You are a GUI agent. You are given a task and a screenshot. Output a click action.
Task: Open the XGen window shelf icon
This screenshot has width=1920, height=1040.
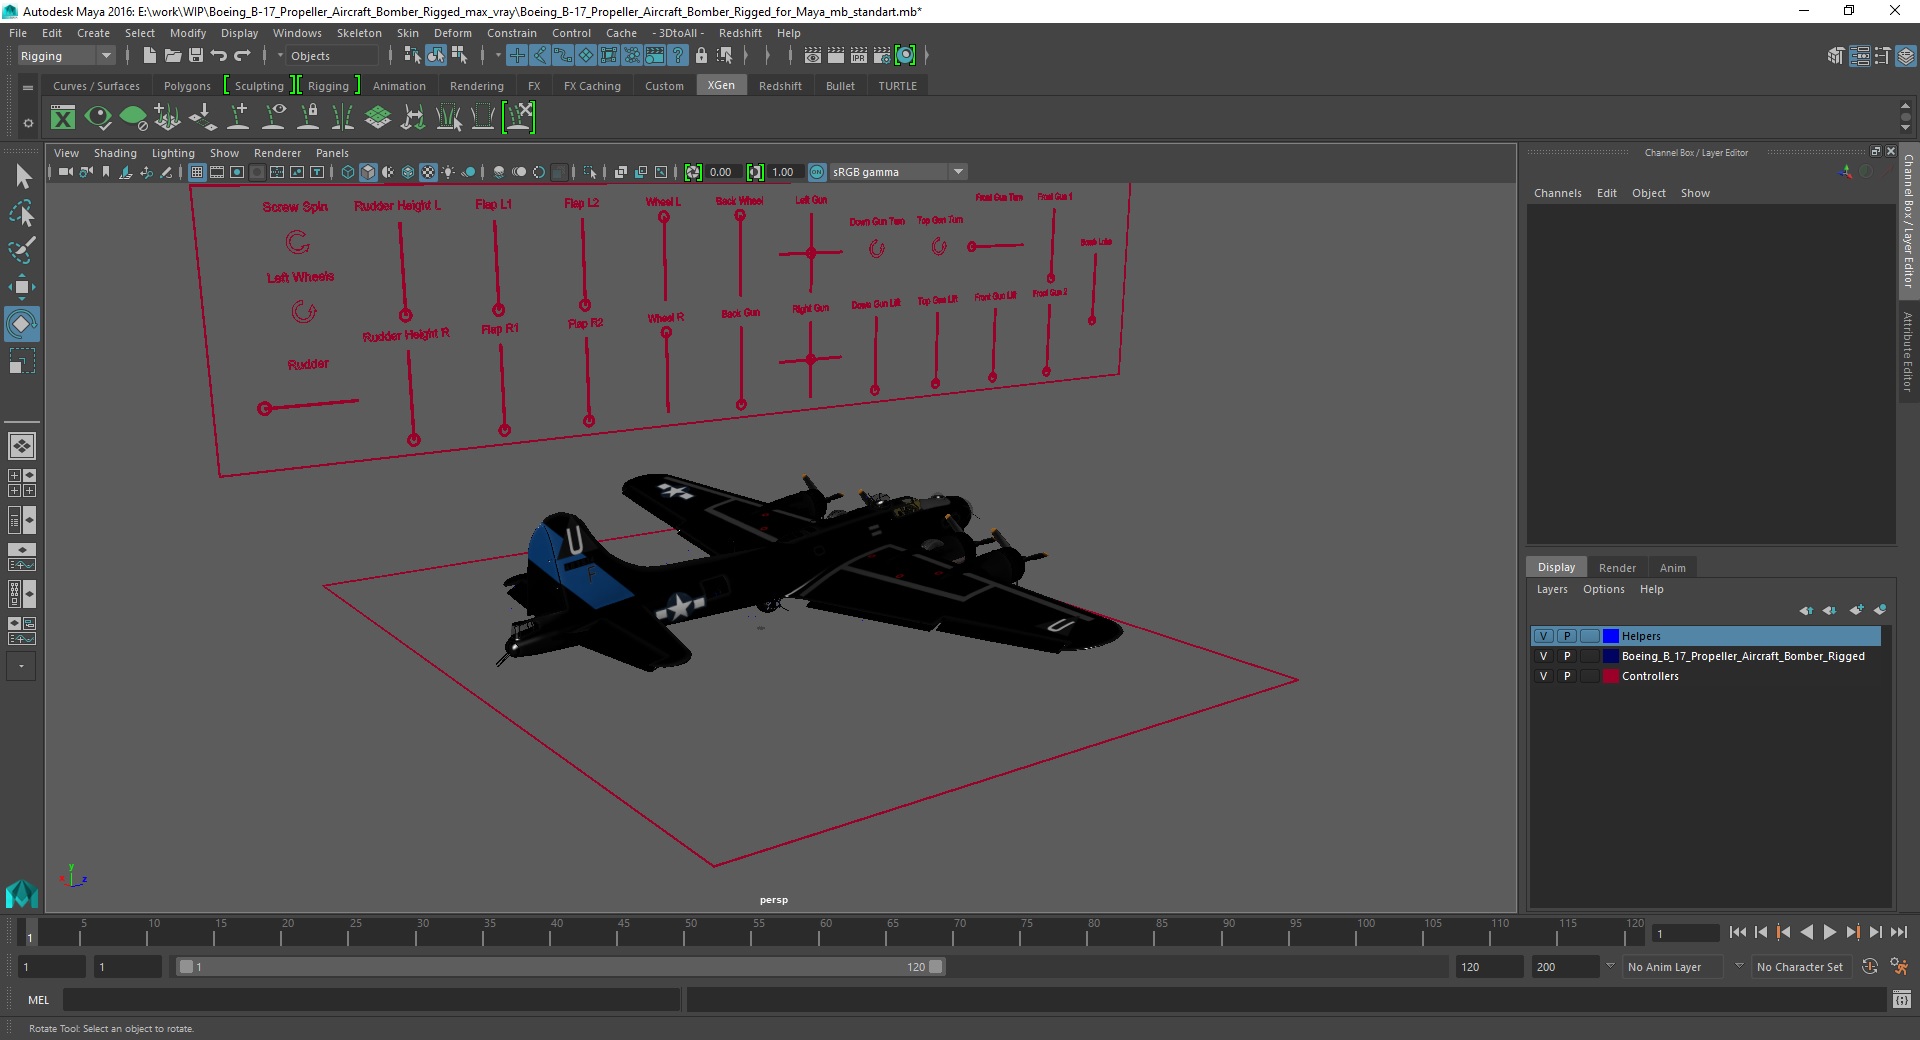tap(63, 118)
